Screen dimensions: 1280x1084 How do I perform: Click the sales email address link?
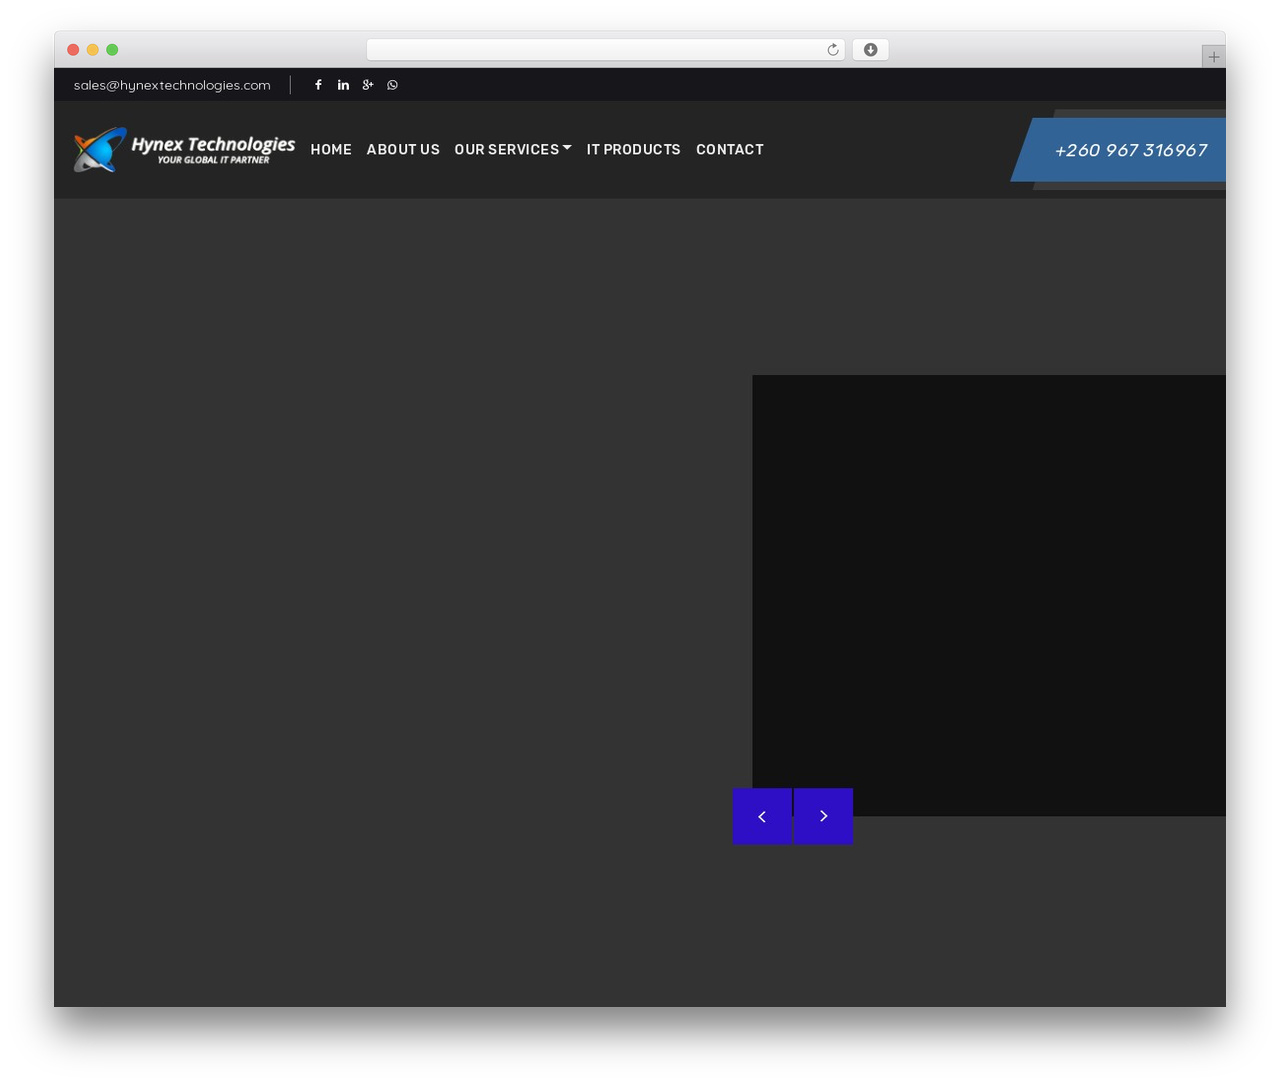point(172,85)
